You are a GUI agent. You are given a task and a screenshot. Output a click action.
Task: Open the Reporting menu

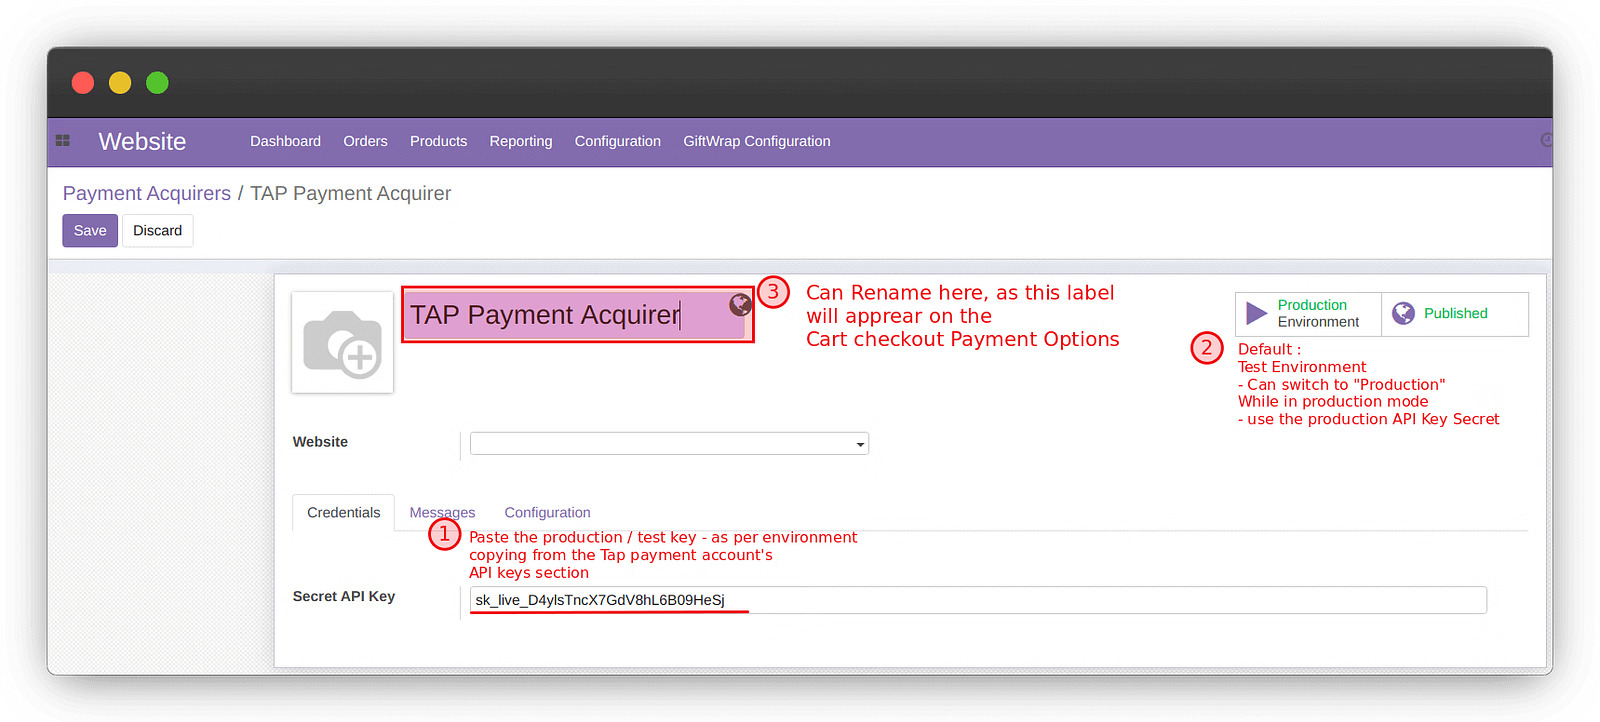click(520, 141)
